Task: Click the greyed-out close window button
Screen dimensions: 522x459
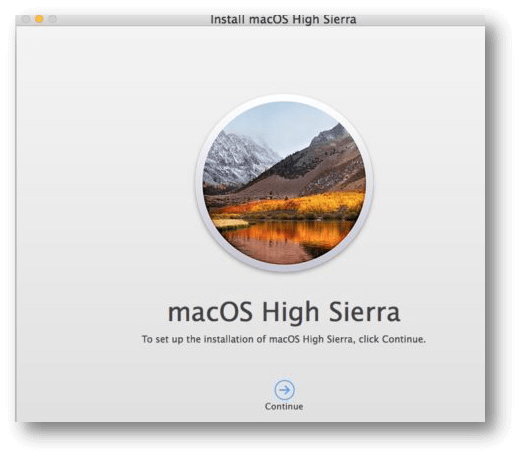Action: 26,19
